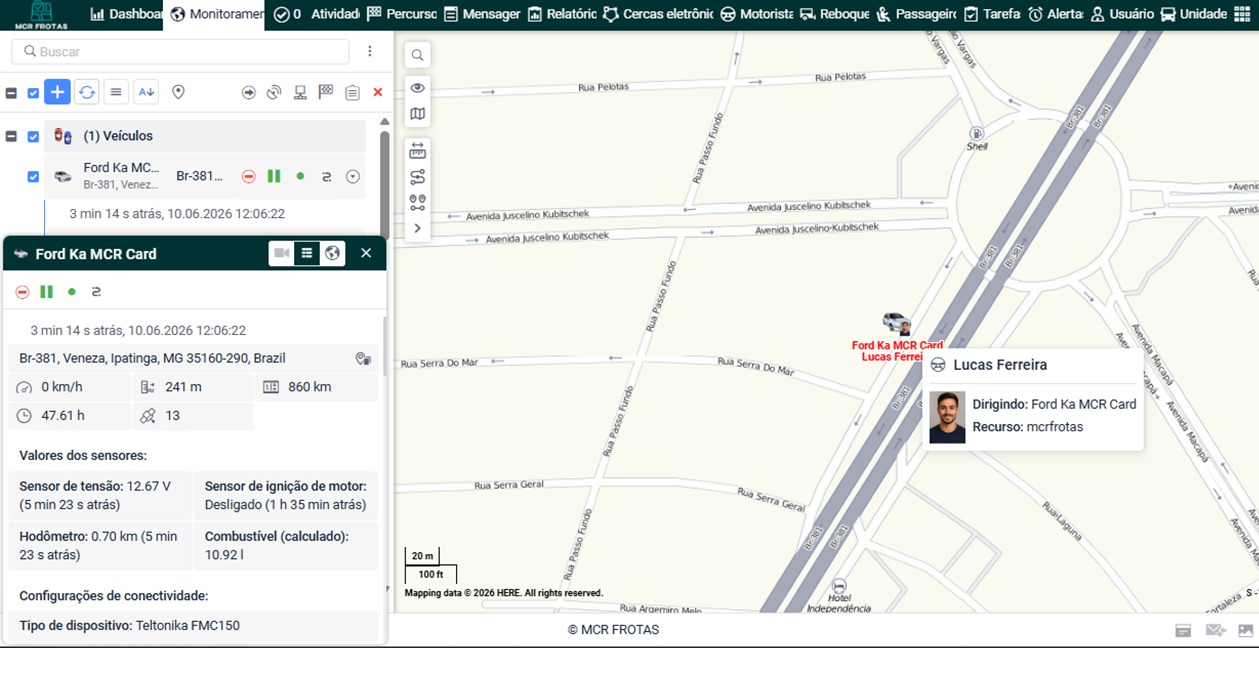The height and width of the screenshot is (680, 1259).
Task: Open the Monitoramento tab
Action: point(216,14)
